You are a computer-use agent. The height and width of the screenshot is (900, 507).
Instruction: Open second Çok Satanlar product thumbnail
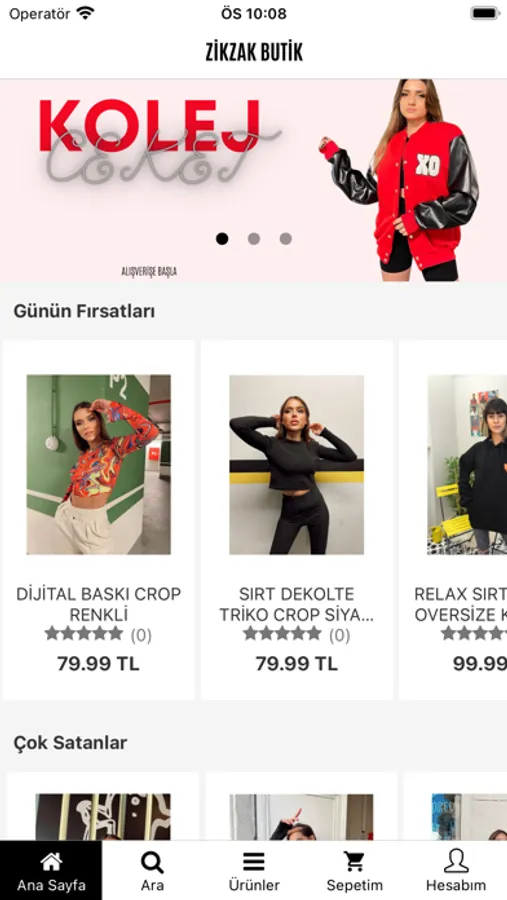(x=301, y=817)
